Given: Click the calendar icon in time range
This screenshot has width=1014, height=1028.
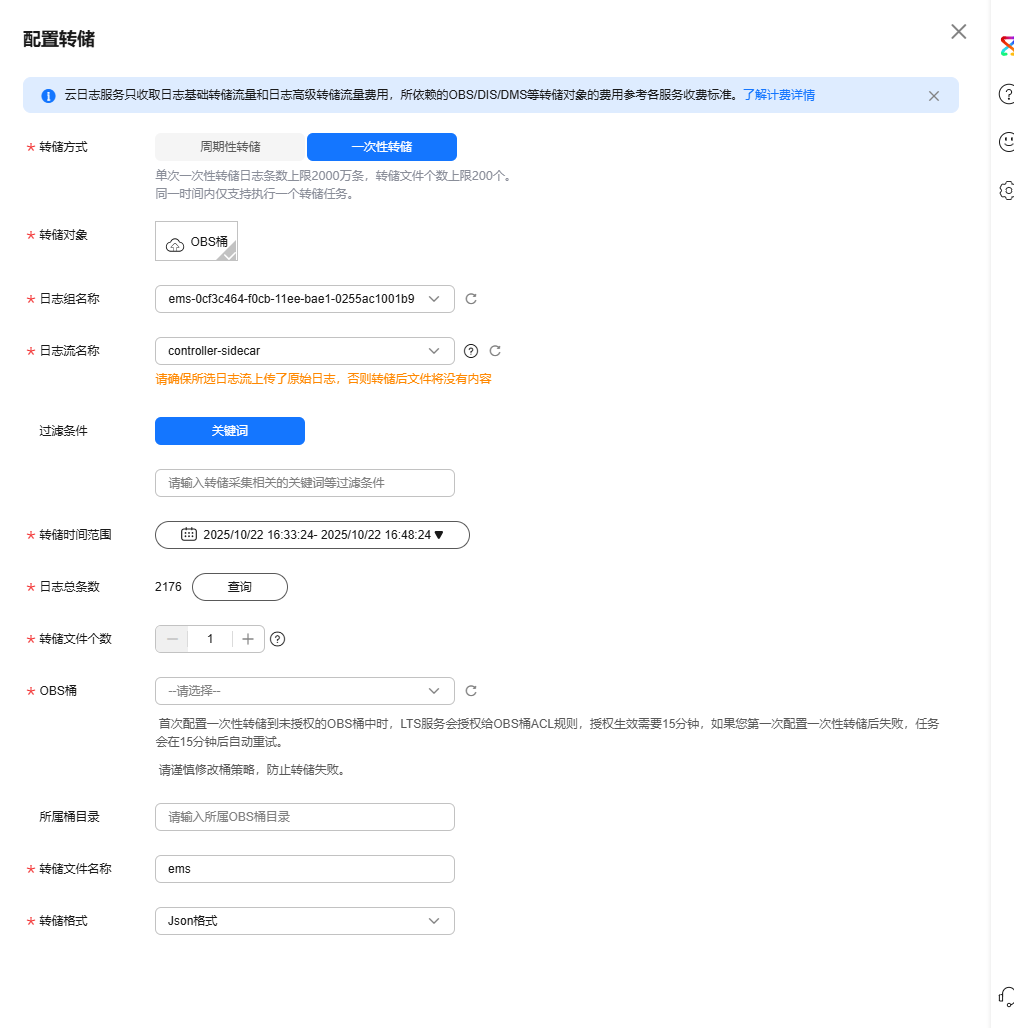Looking at the screenshot, I should pyautogui.click(x=189, y=534).
